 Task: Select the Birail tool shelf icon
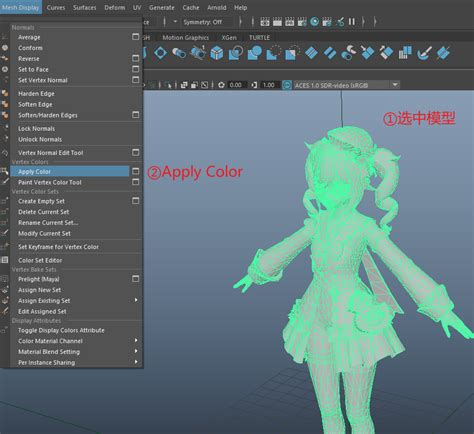198,53
